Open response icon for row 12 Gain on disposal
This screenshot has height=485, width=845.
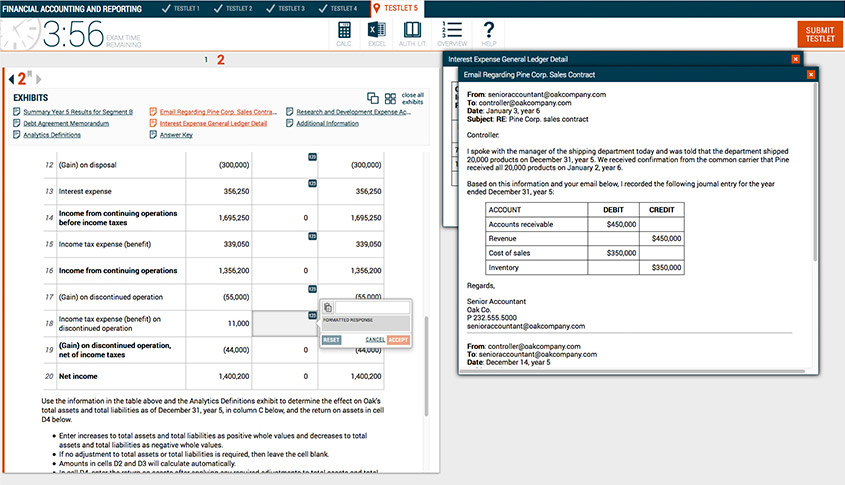(312, 157)
